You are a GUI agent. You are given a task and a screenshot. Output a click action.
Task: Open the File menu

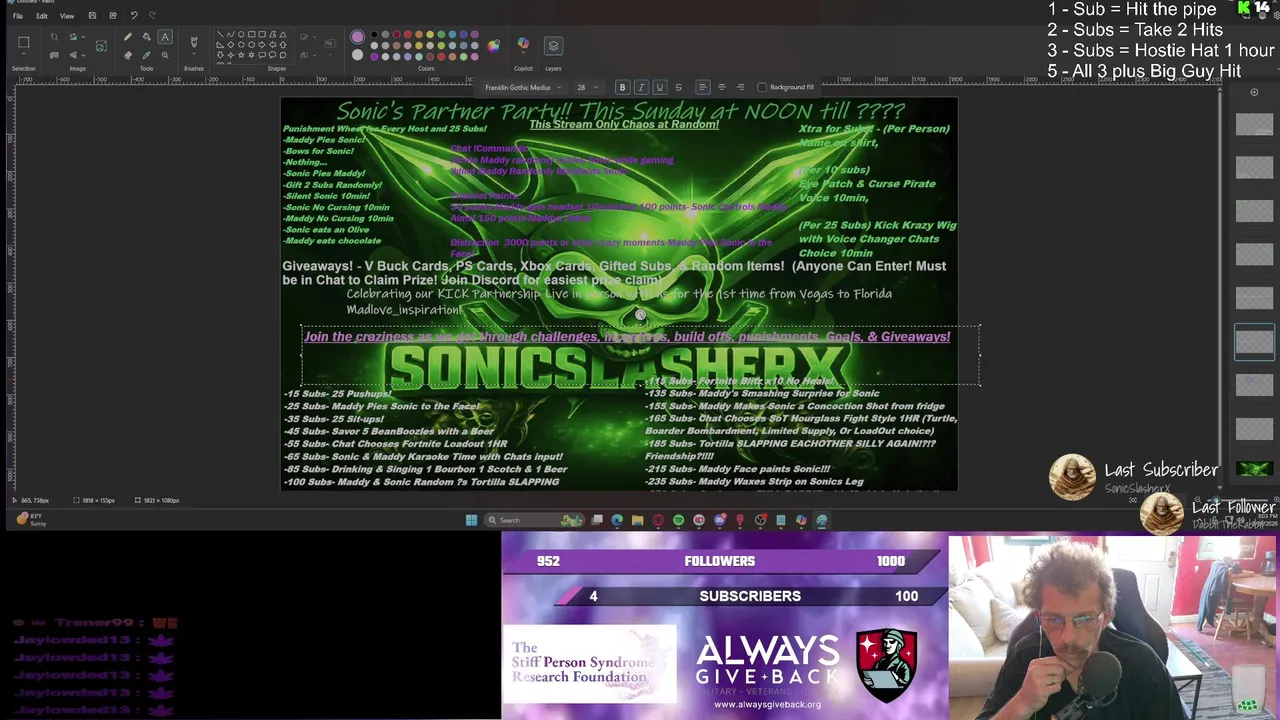point(18,16)
